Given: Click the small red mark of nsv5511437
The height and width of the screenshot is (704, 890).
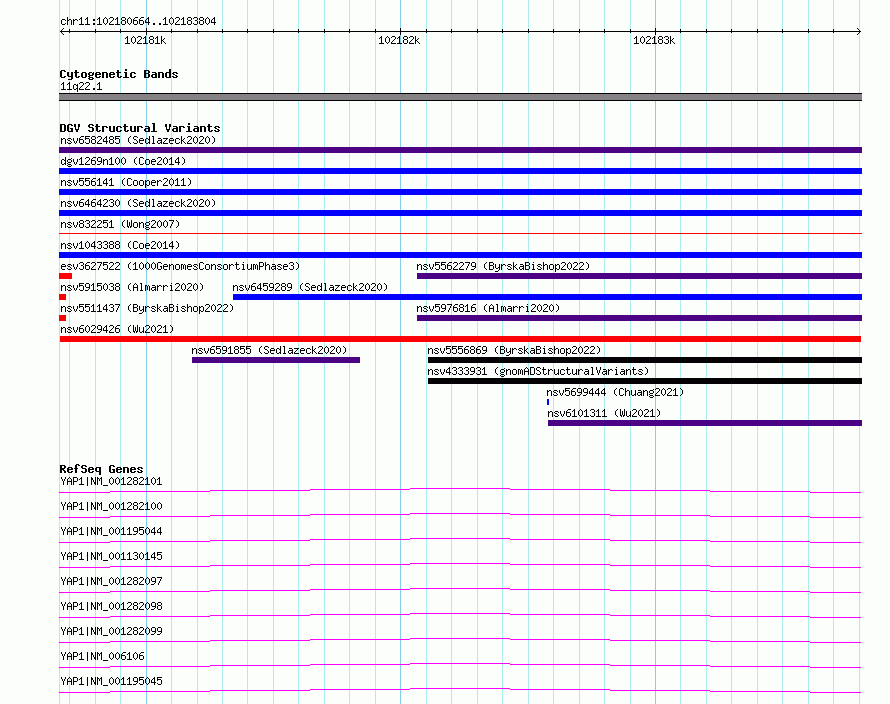Looking at the screenshot, I should pyautogui.click(x=62, y=318).
